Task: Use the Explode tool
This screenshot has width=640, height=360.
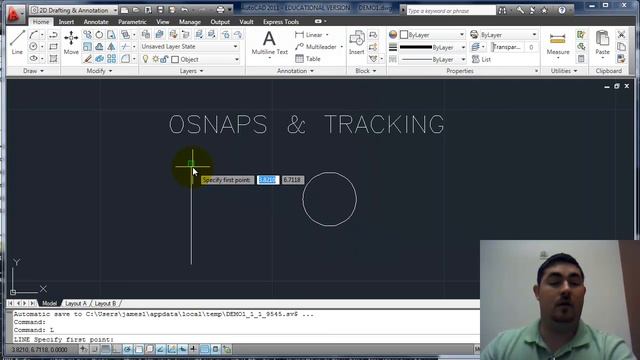Action: 99,59
